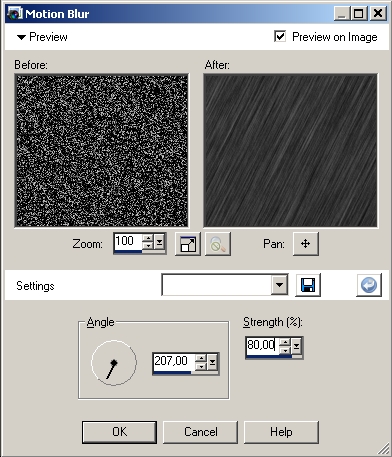392x457 pixels.
Task: Decrease angle with the down spinner arrow
Action: [x=201, y=366]
